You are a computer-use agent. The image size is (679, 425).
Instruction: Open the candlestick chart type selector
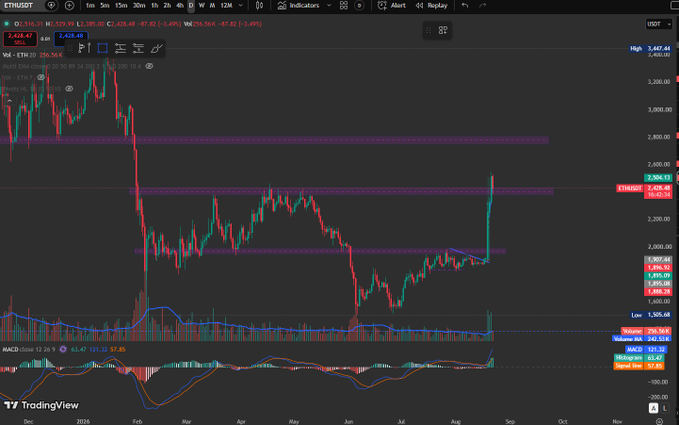click(259, 5)
